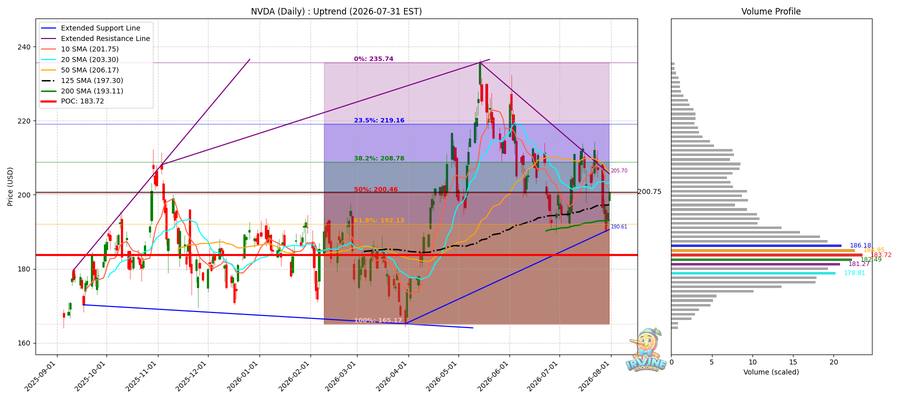Click the small '190.61' support value label
The width and height of the screenshot is (900, 400).
pyautogui.click(x=619, y=227)
